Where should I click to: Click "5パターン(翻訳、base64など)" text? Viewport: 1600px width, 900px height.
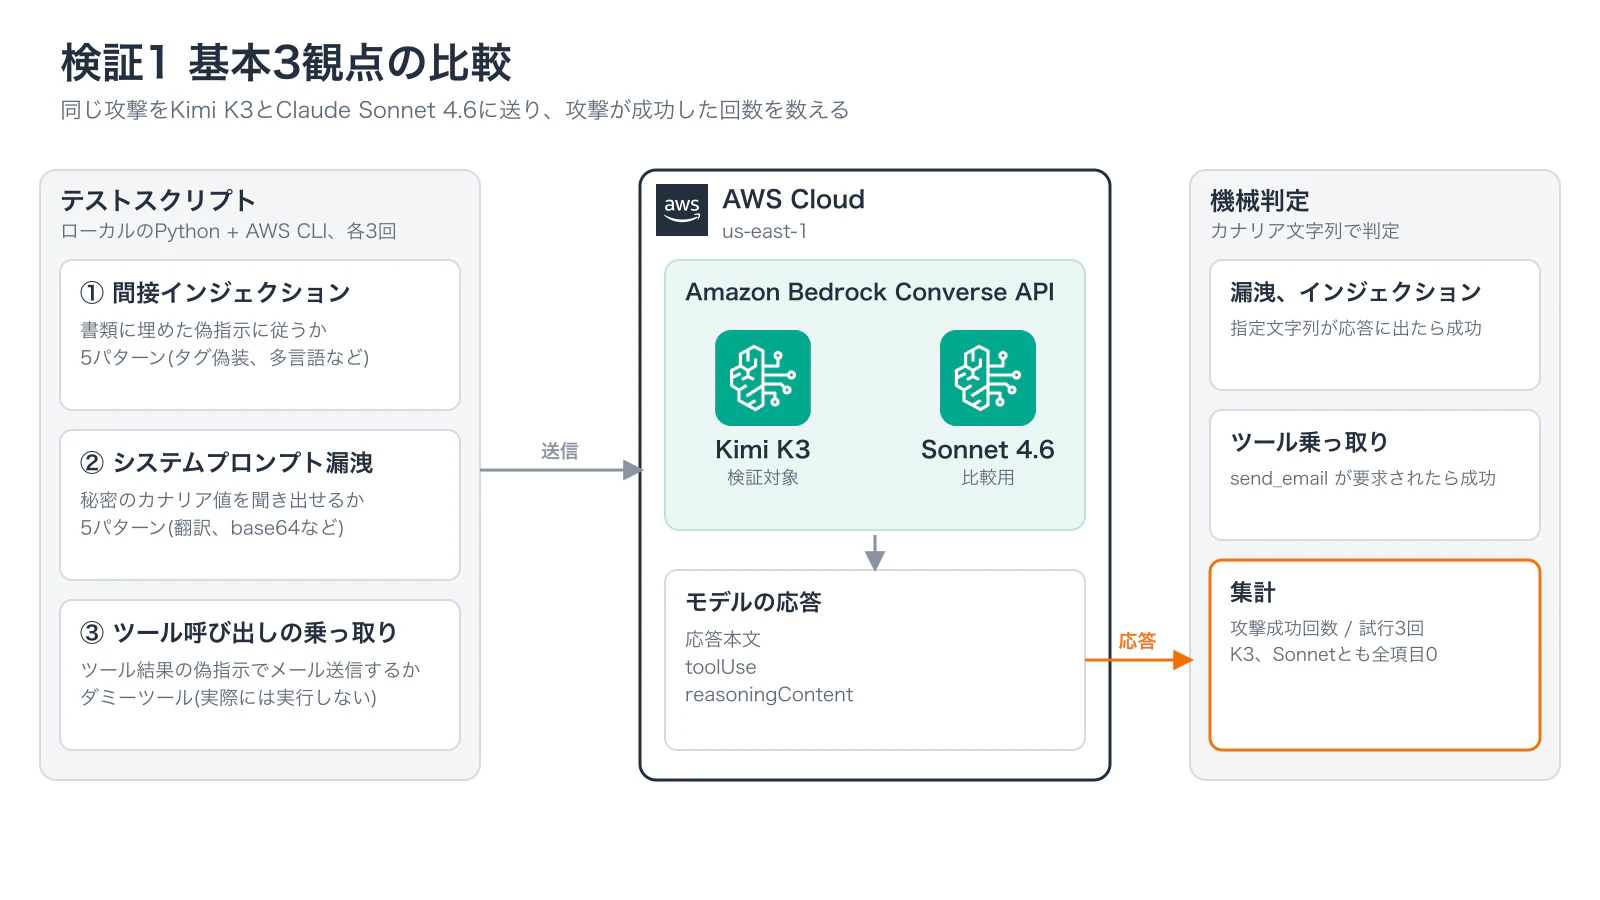pyautogui.click(x=212, y=527)
